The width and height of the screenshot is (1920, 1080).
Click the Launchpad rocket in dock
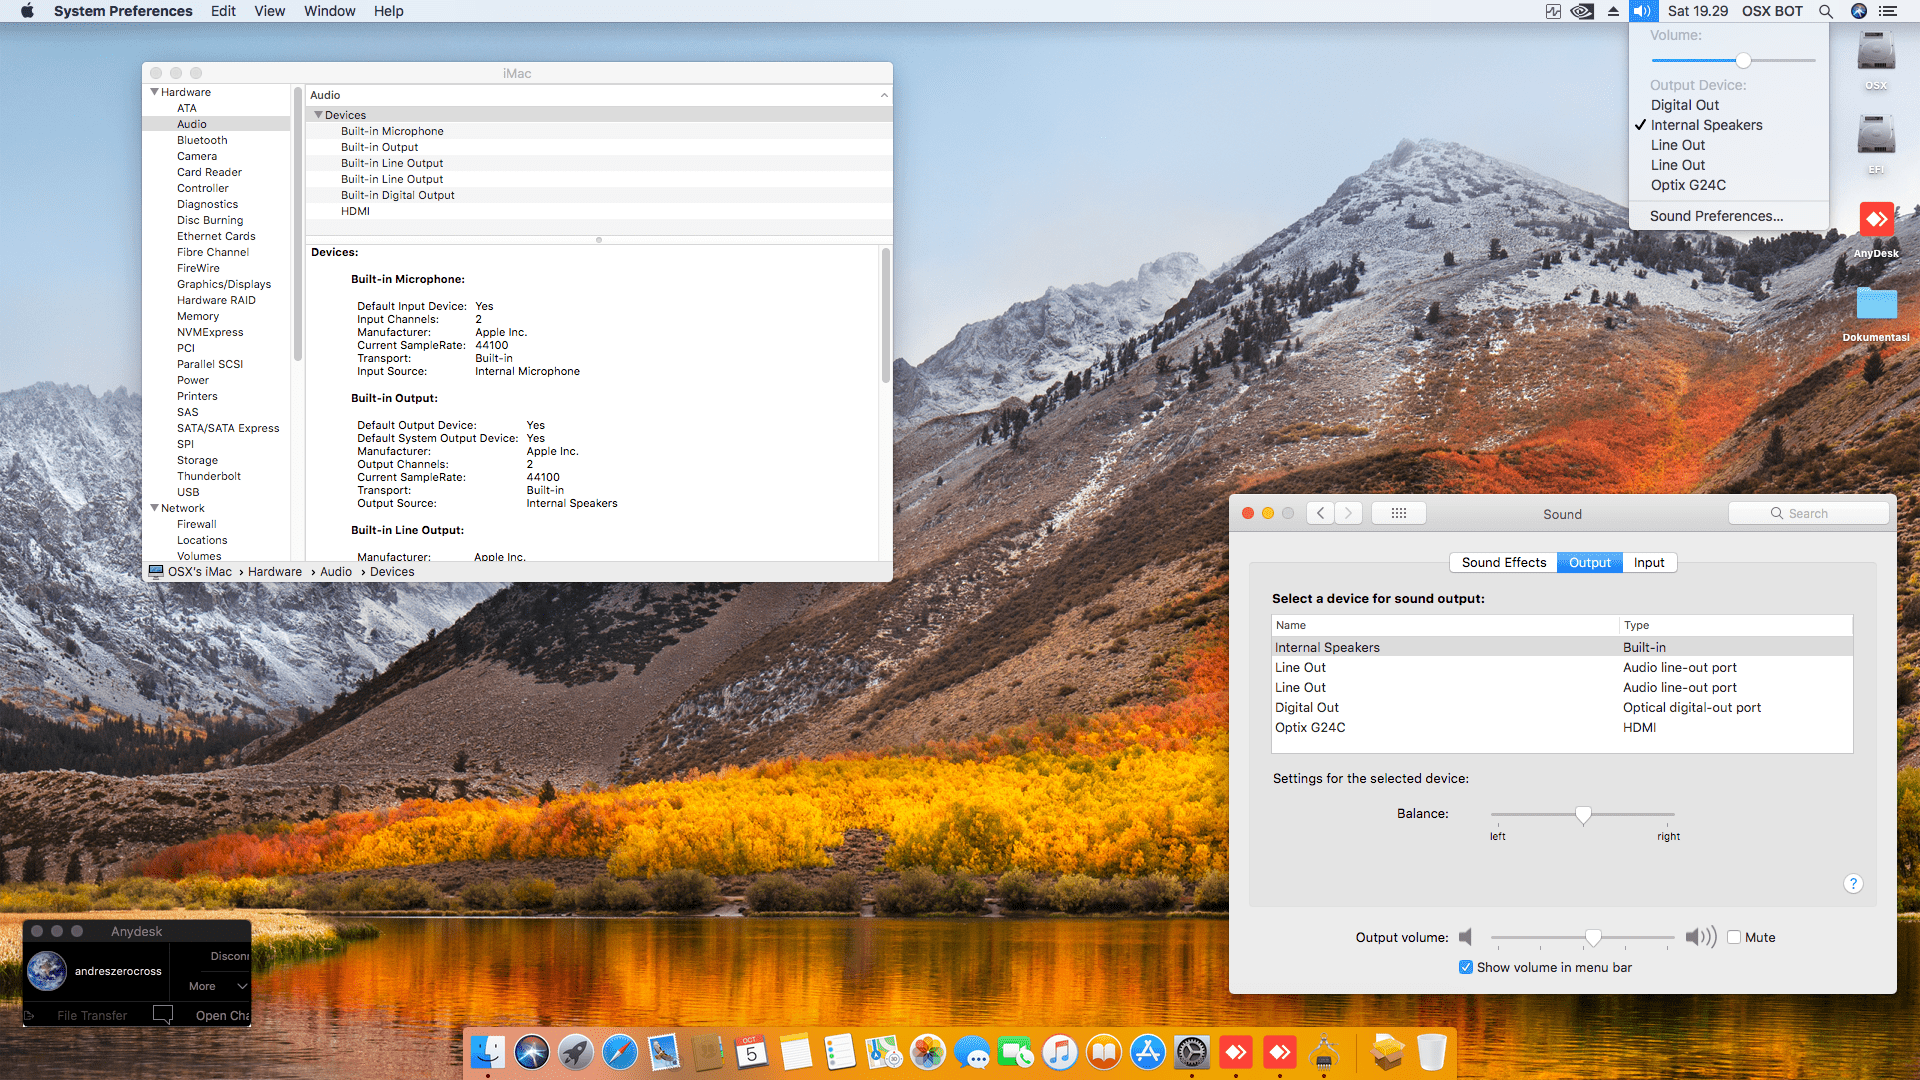tap(575, 1052)
